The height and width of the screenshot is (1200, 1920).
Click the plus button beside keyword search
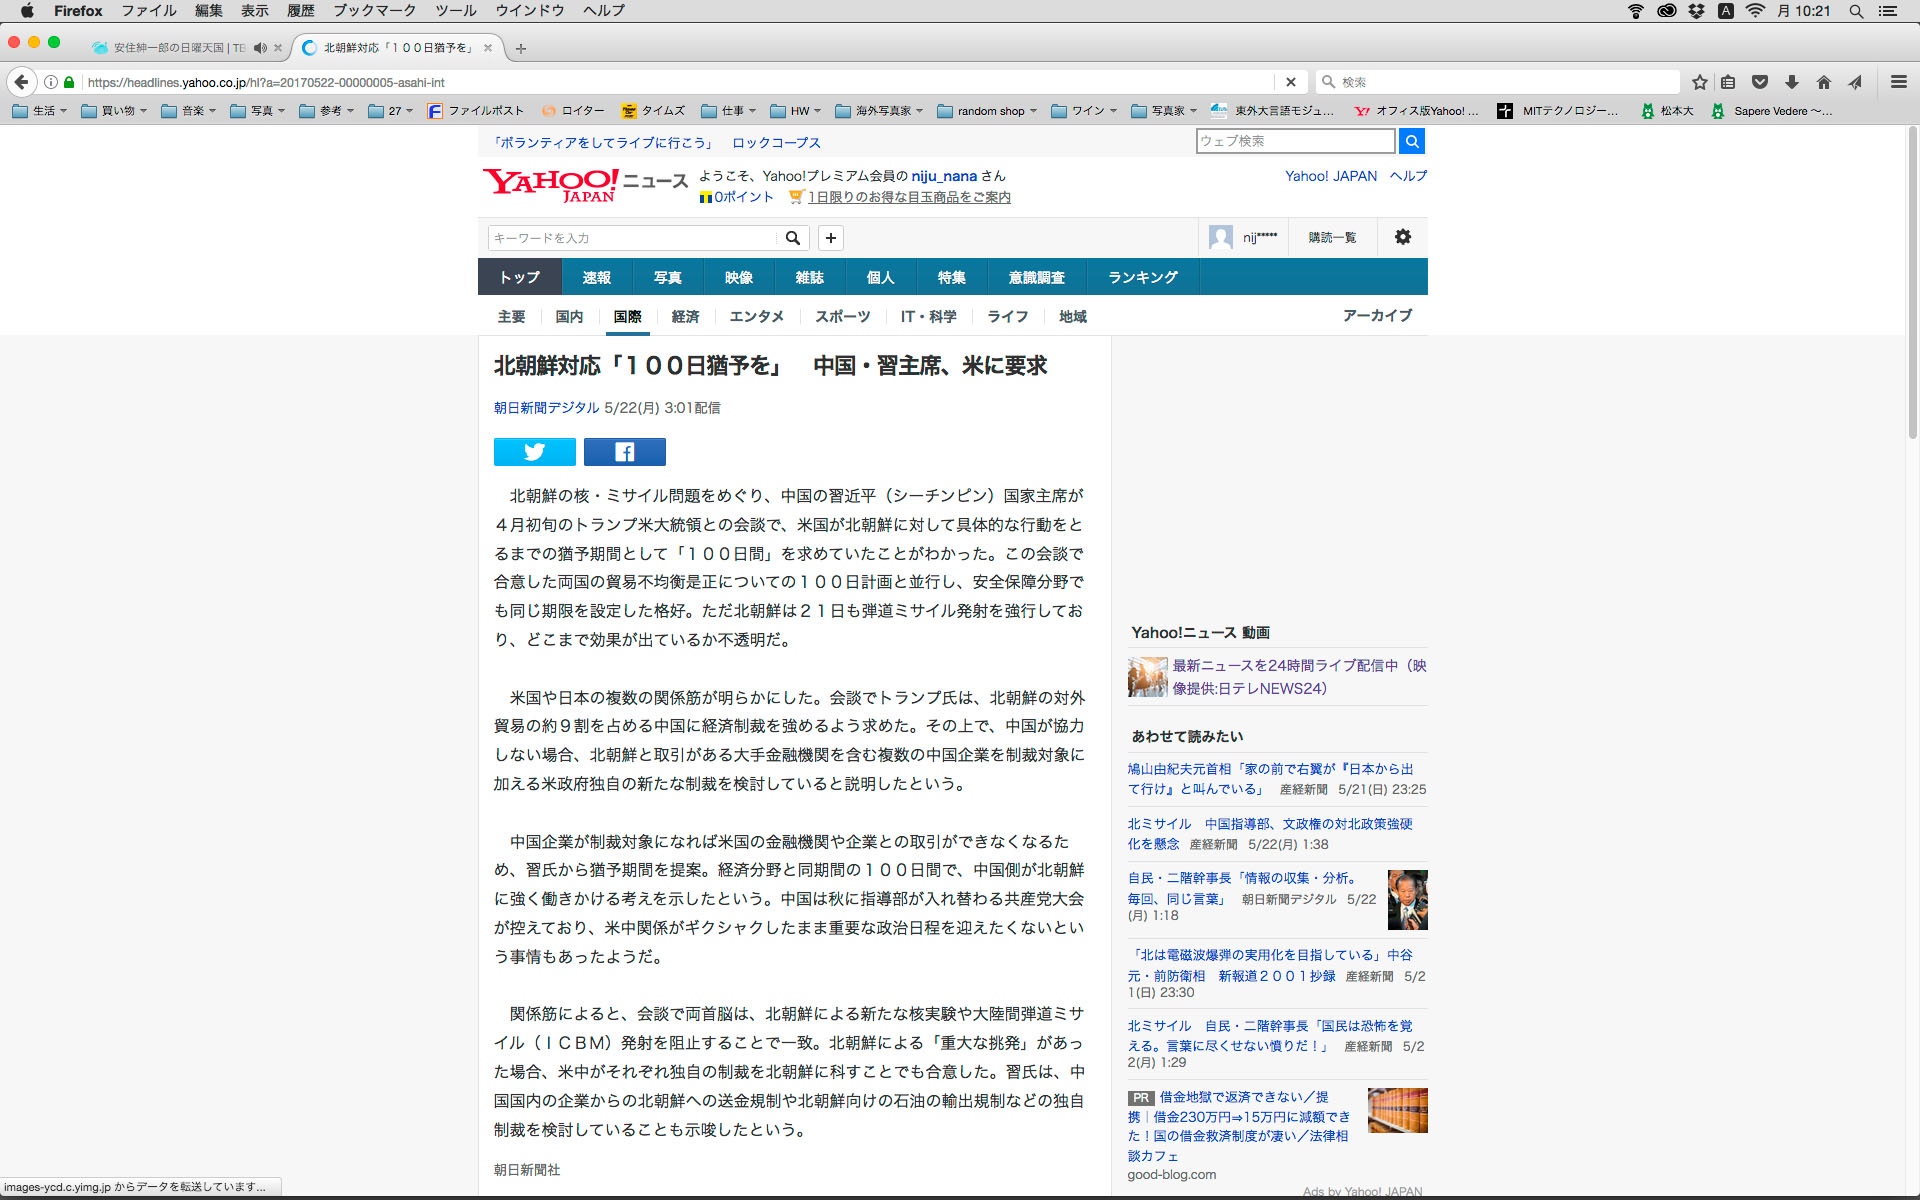point(830,238)
